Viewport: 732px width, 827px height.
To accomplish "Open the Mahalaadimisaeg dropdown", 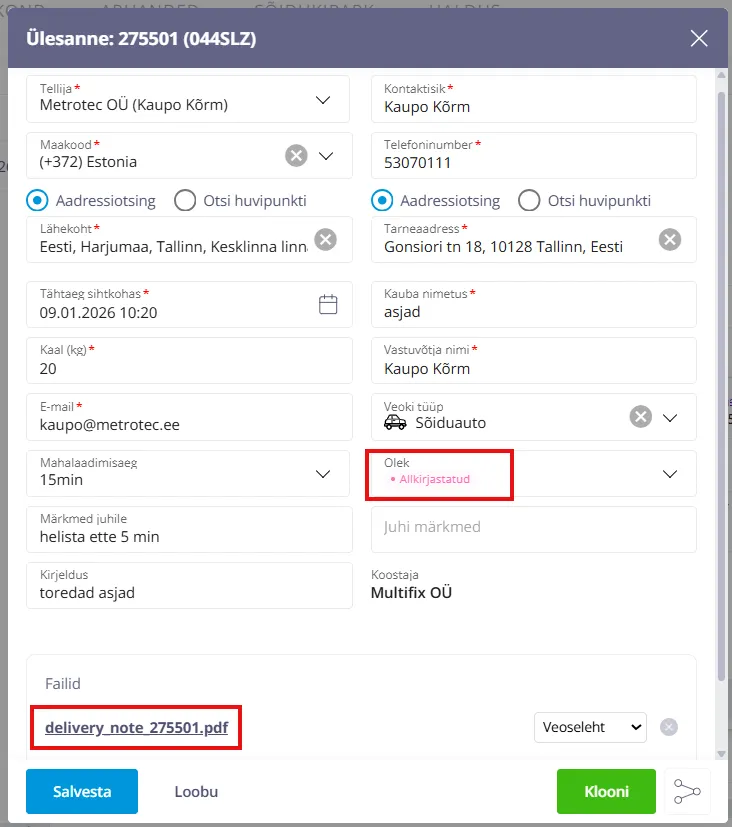I will [x=322, y=473].
